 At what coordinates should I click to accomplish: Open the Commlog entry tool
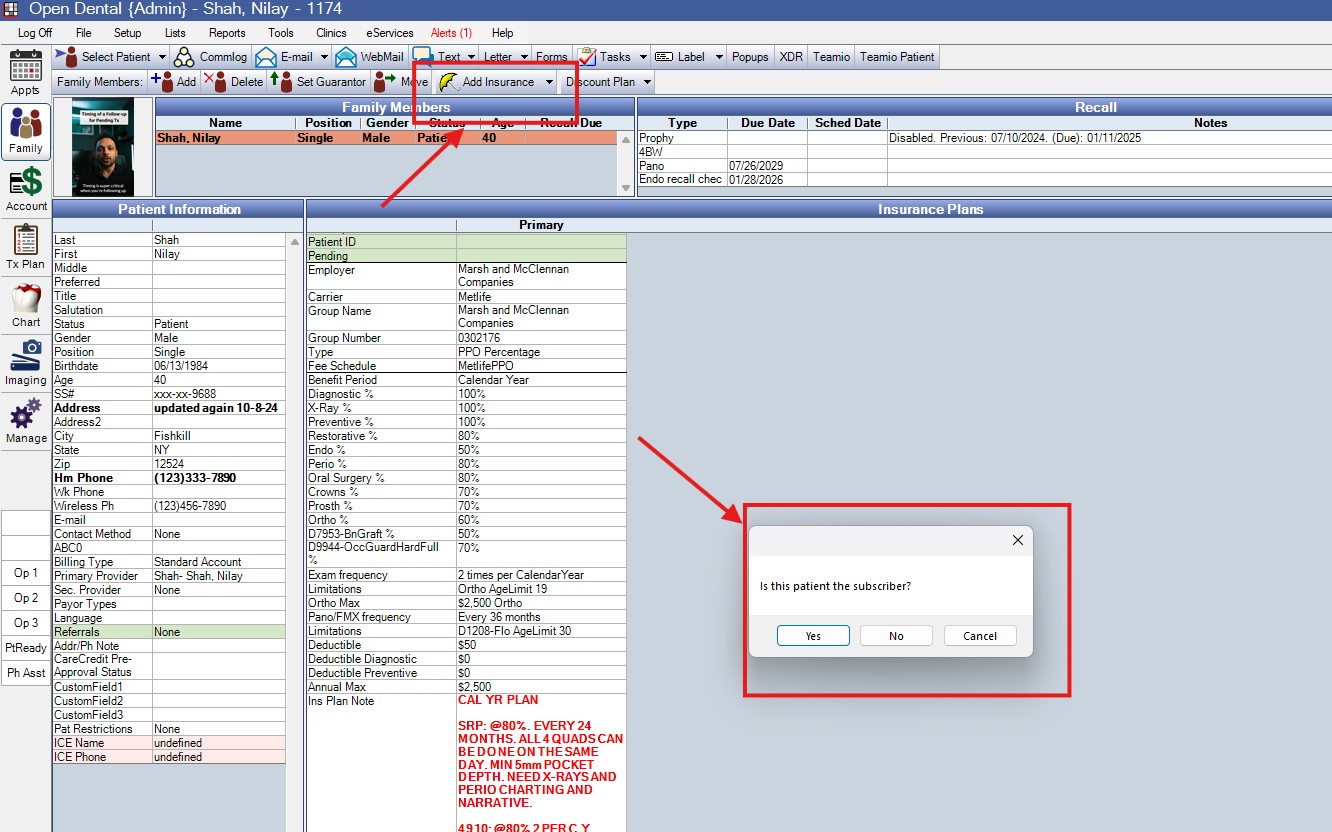tap(211, 57)
